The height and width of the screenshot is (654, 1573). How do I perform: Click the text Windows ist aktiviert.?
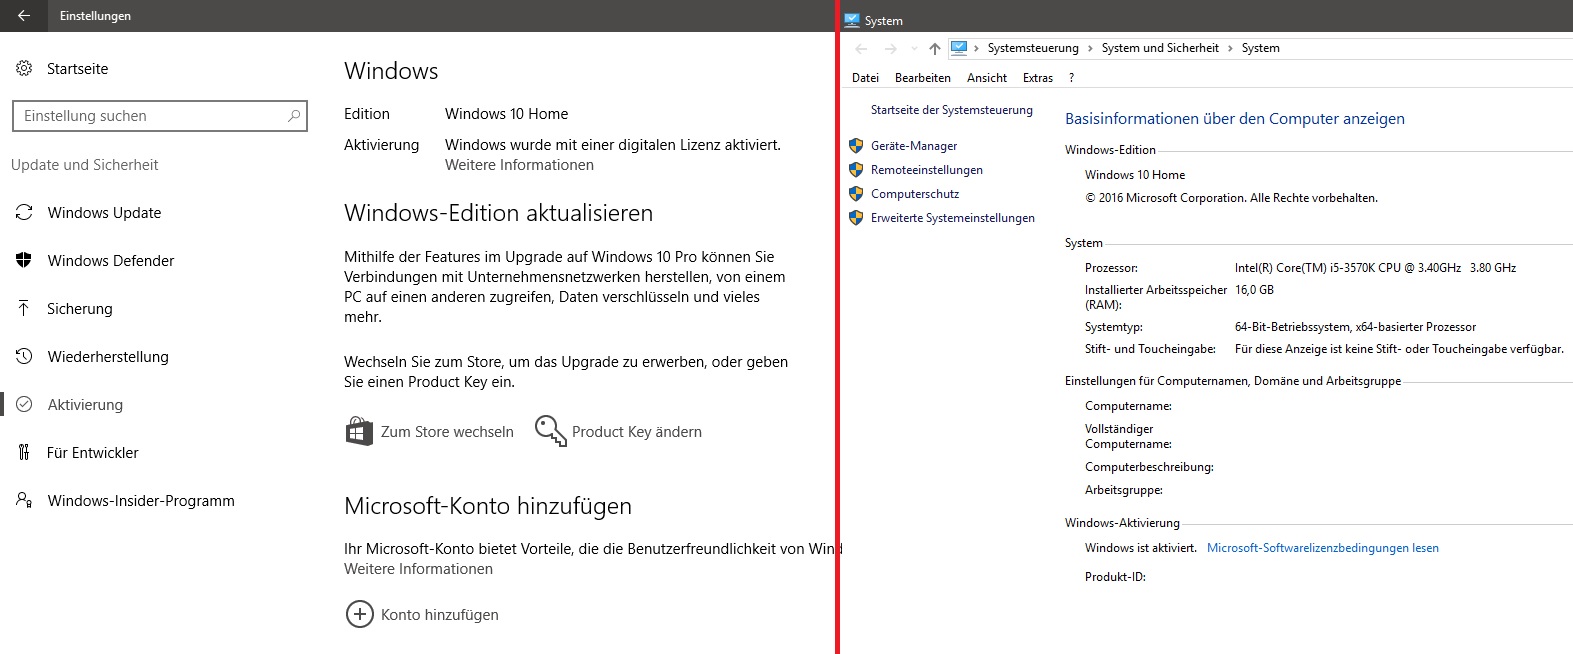pos(1141,548)
